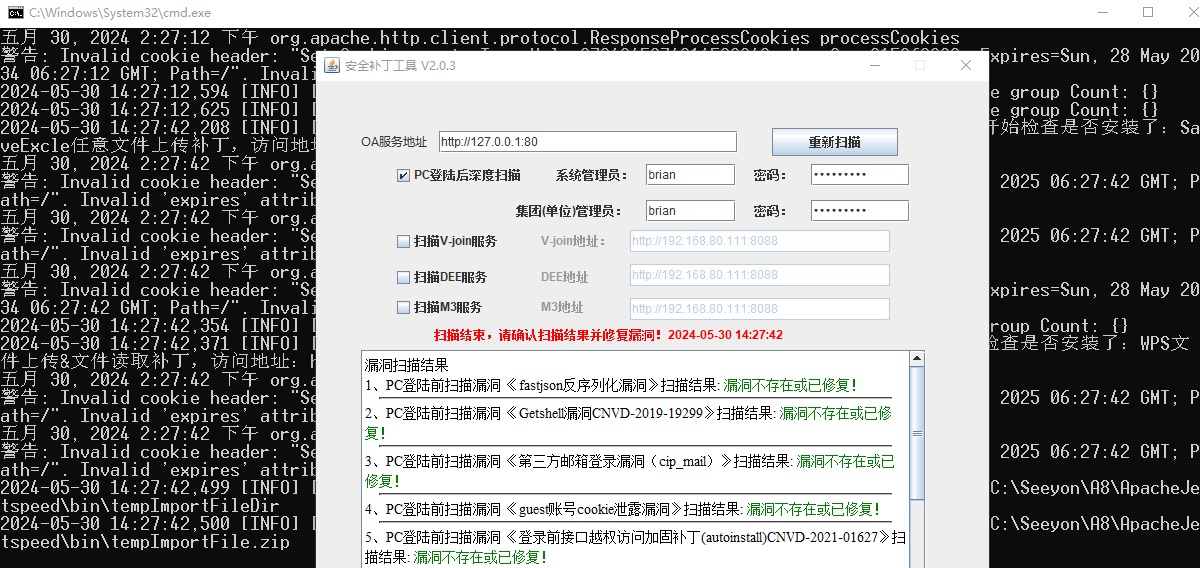
Task: Click the 重新扫描 button
Action: click(834, 142)
